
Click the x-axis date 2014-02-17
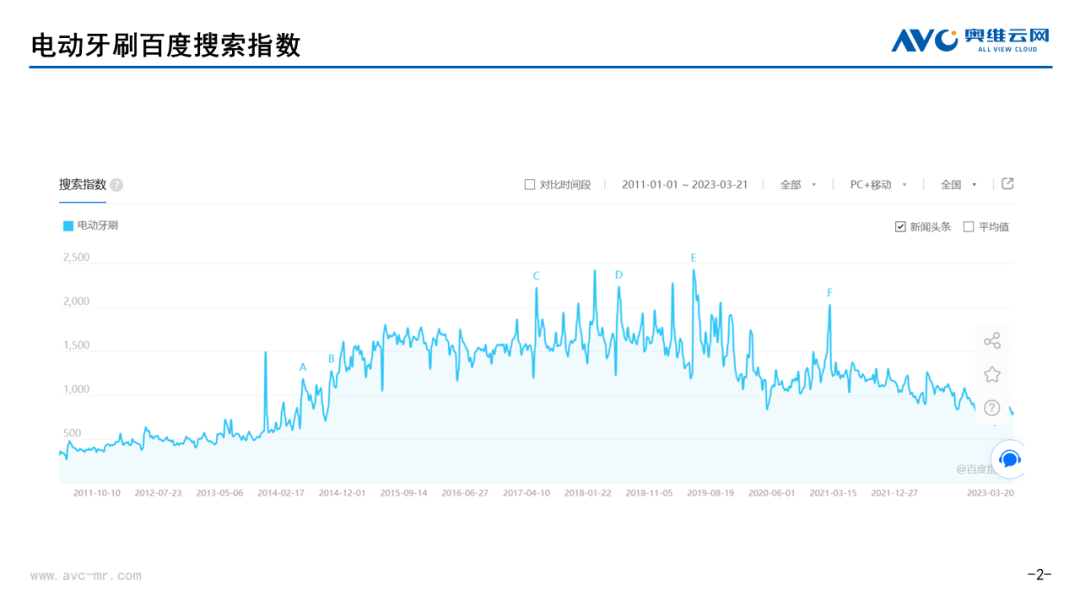pyautogui.click(x=280, y=493)
